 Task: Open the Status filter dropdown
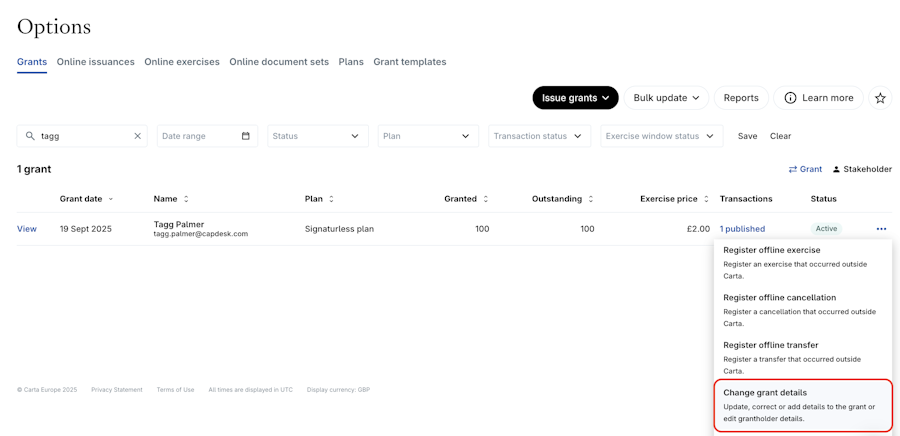click(317, 136)
